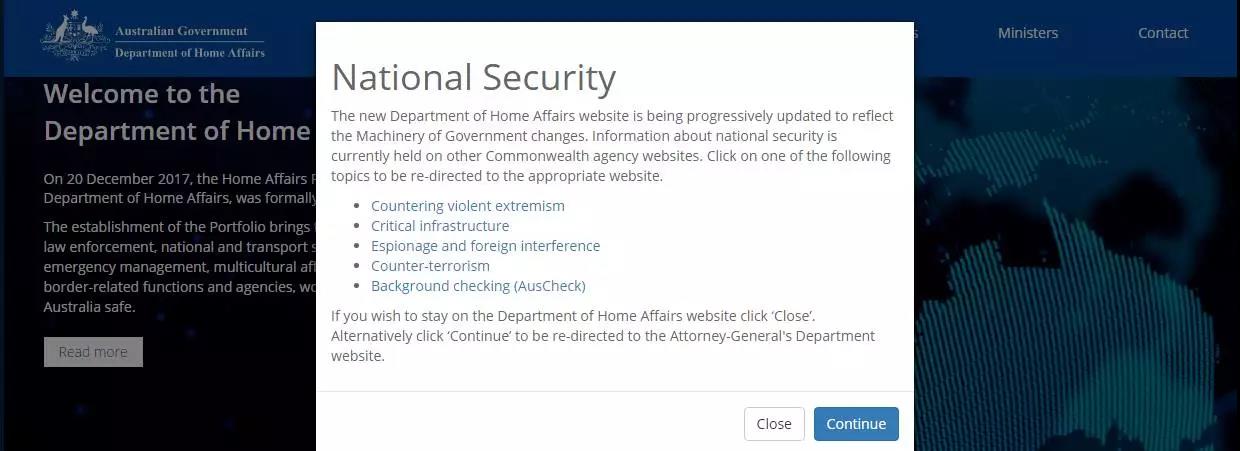Click the National Security dialog heading
The image size is (1240, 451).
tap(473, 78)
